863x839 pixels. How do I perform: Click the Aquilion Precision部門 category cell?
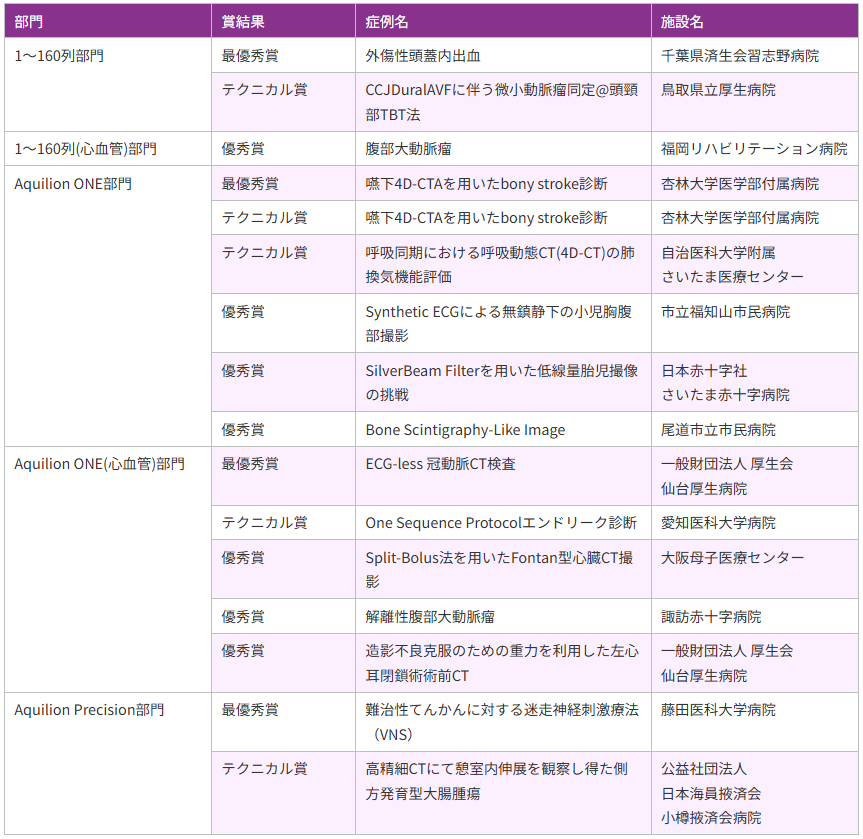pos(90,710)
